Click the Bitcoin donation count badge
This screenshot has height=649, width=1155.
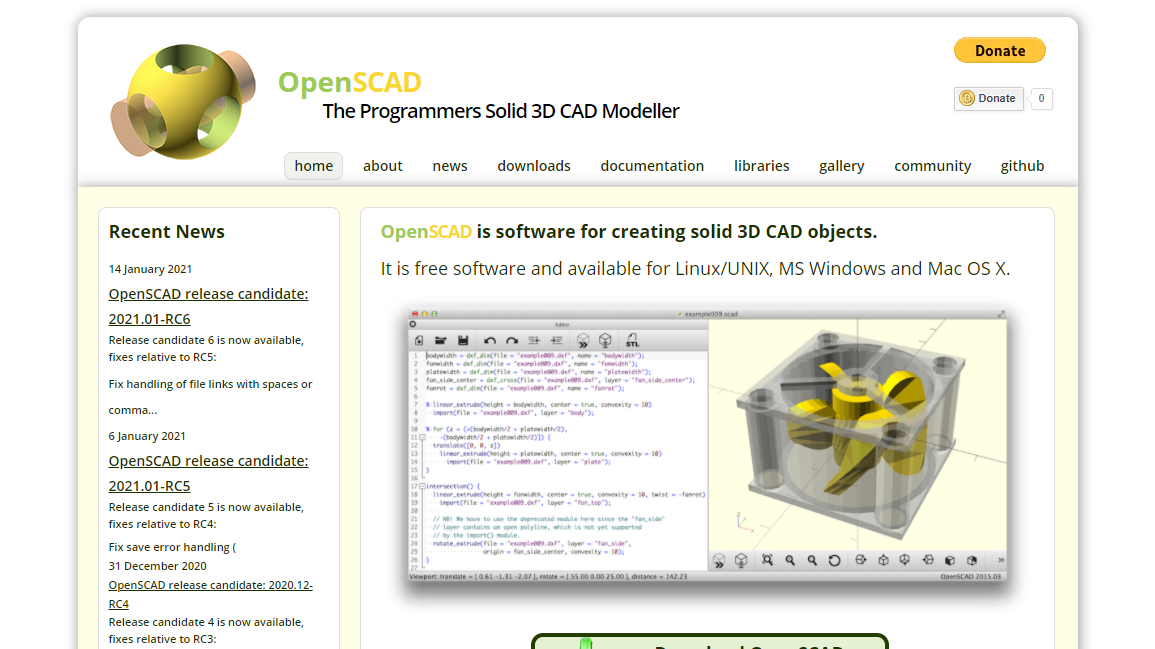click(1041, 98)
